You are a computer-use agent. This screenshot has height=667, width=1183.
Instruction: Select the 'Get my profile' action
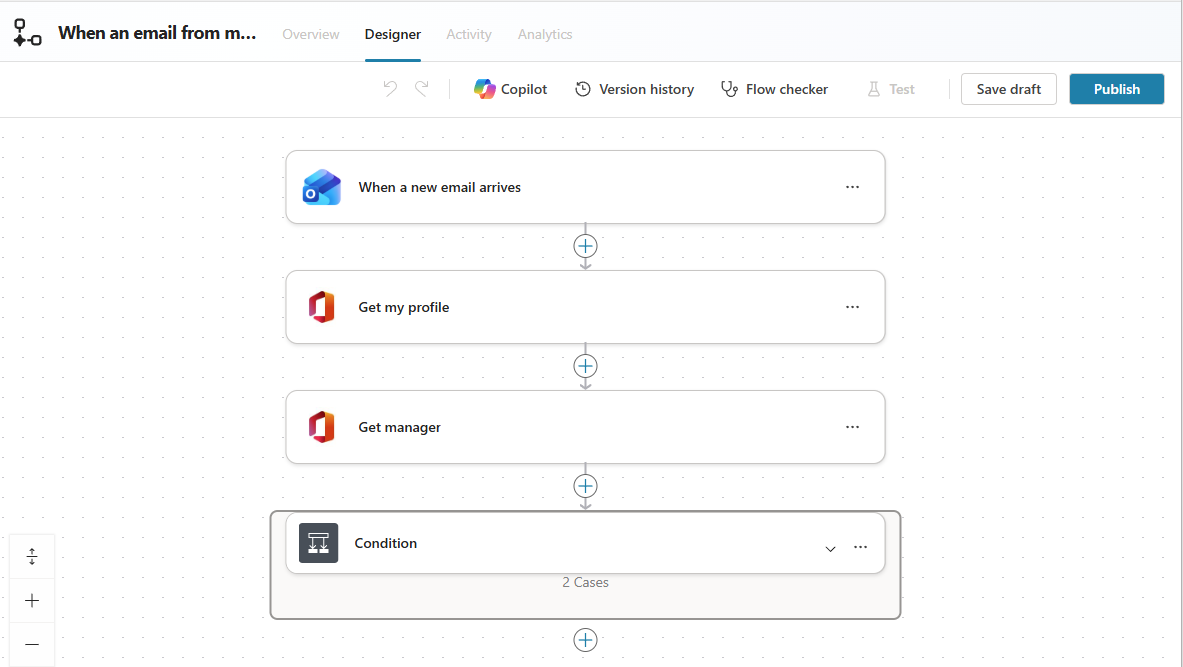point(585,307)
